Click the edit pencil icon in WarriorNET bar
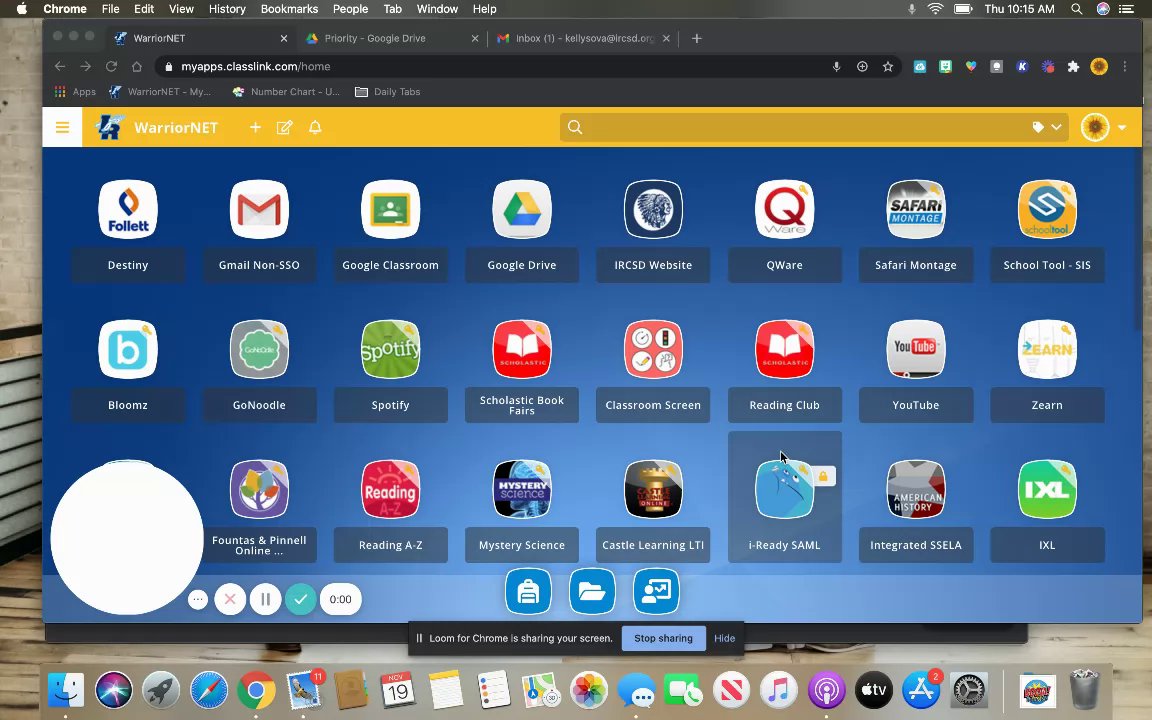 pyautogui.click(x=284, y=127)
